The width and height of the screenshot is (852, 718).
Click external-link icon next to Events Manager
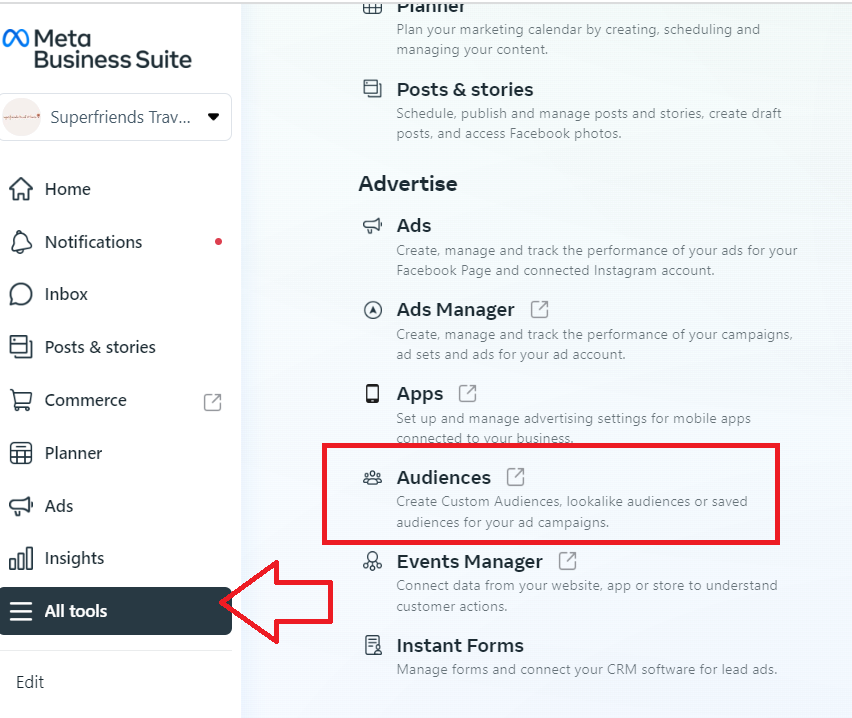point(568,560)
